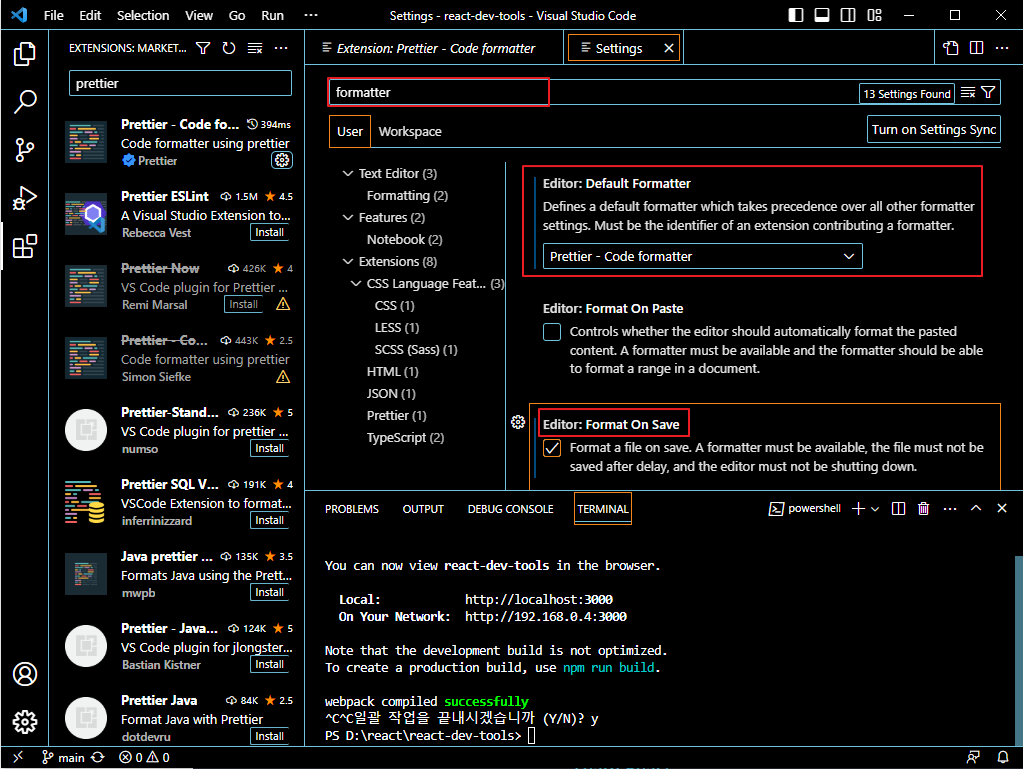Viewport: 1023px width, 769px height.
Task: Kill the terminal with trash icon
Action: tap(923, 509)
